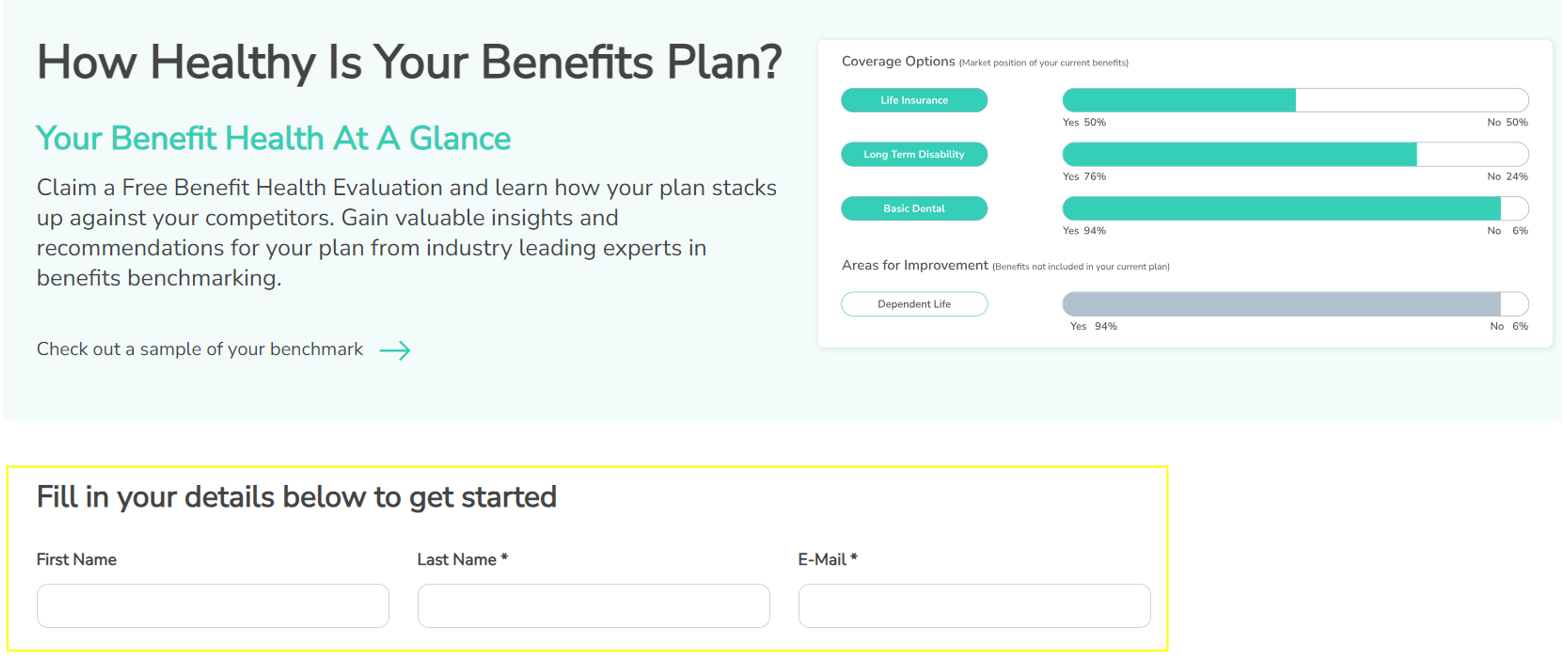
Task: Select the E-Mail input field
Action: (974, 606)
